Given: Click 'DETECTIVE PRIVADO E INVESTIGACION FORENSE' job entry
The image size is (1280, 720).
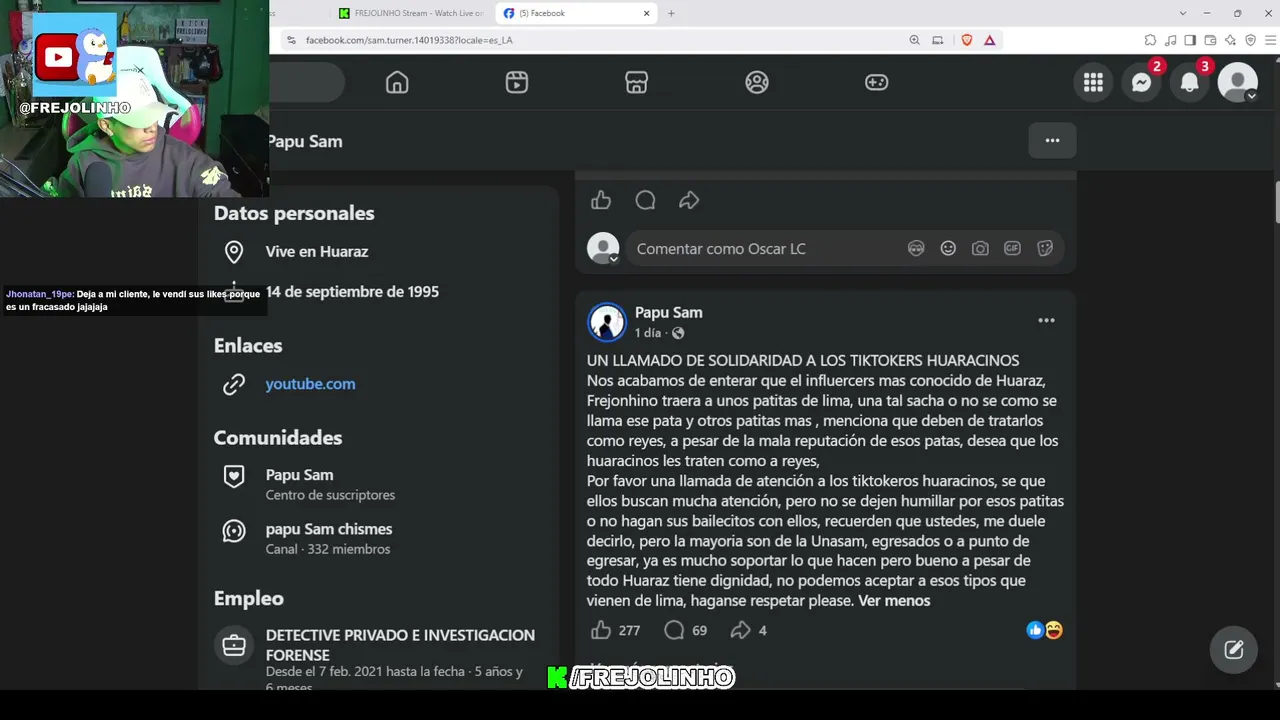Looking at the screenshot, I should (400, 645).
